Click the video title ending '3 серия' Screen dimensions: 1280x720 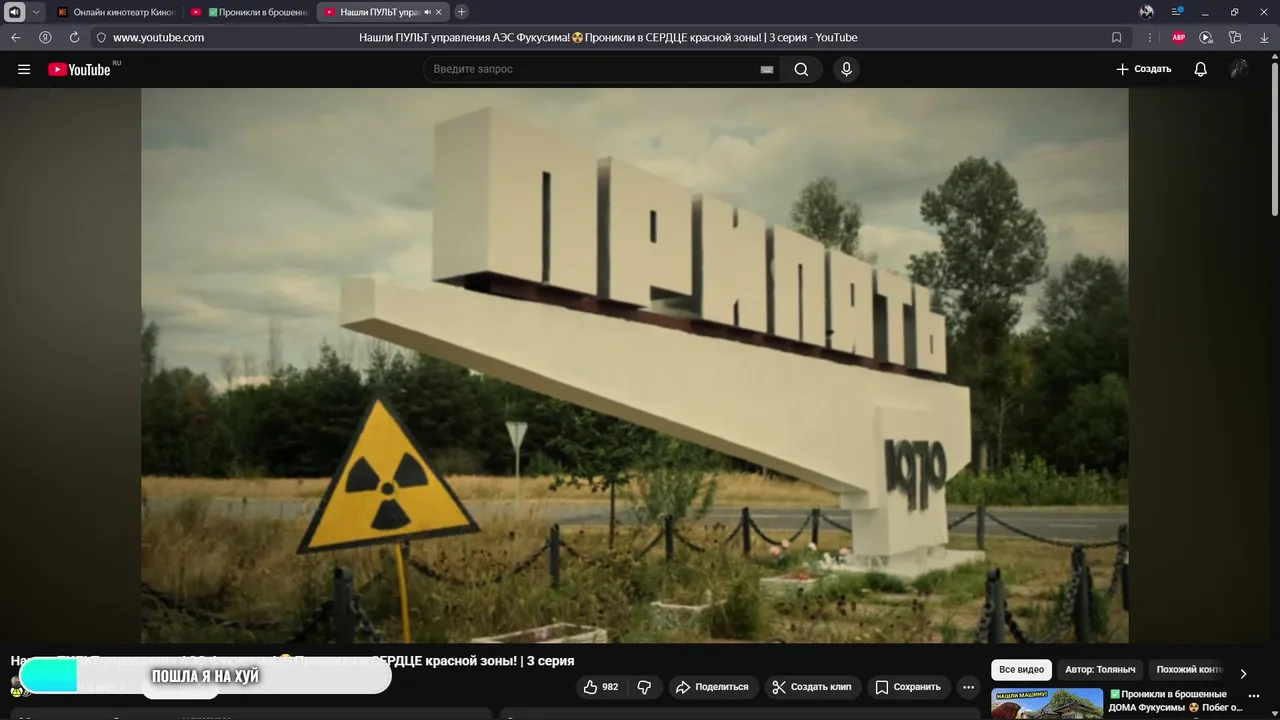click(x=292, y=661)
